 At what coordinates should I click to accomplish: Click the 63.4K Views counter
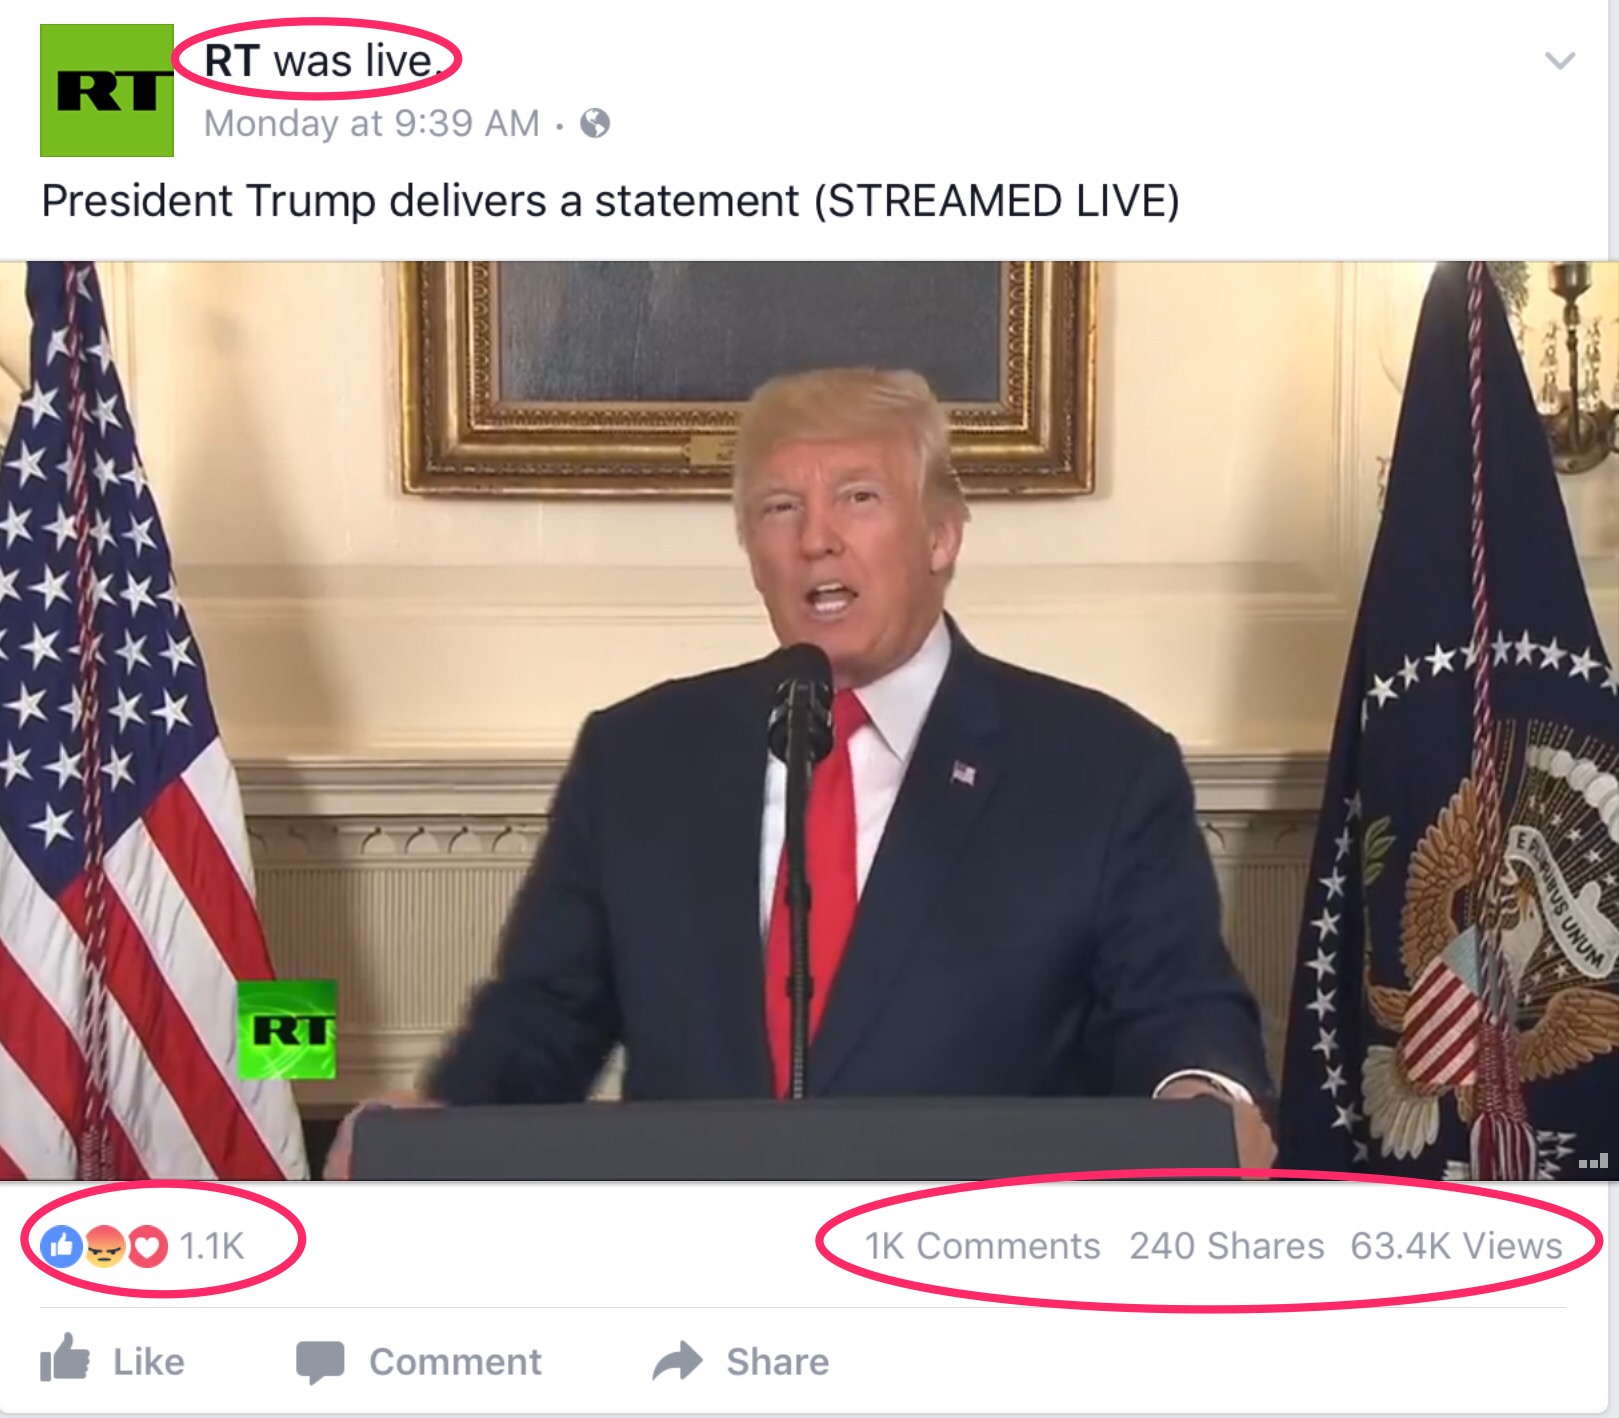click(1456, 1246)
